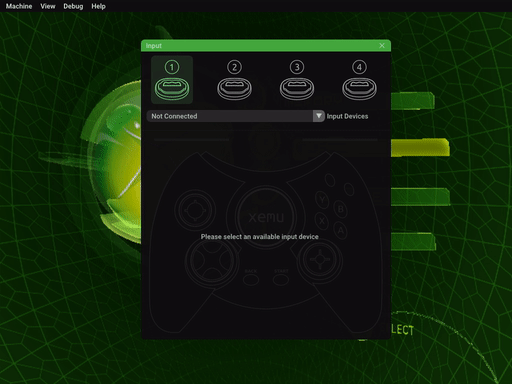Screen dimensions: 512x384
Task: Click the Input window title bar
Action: coord(266,45)
